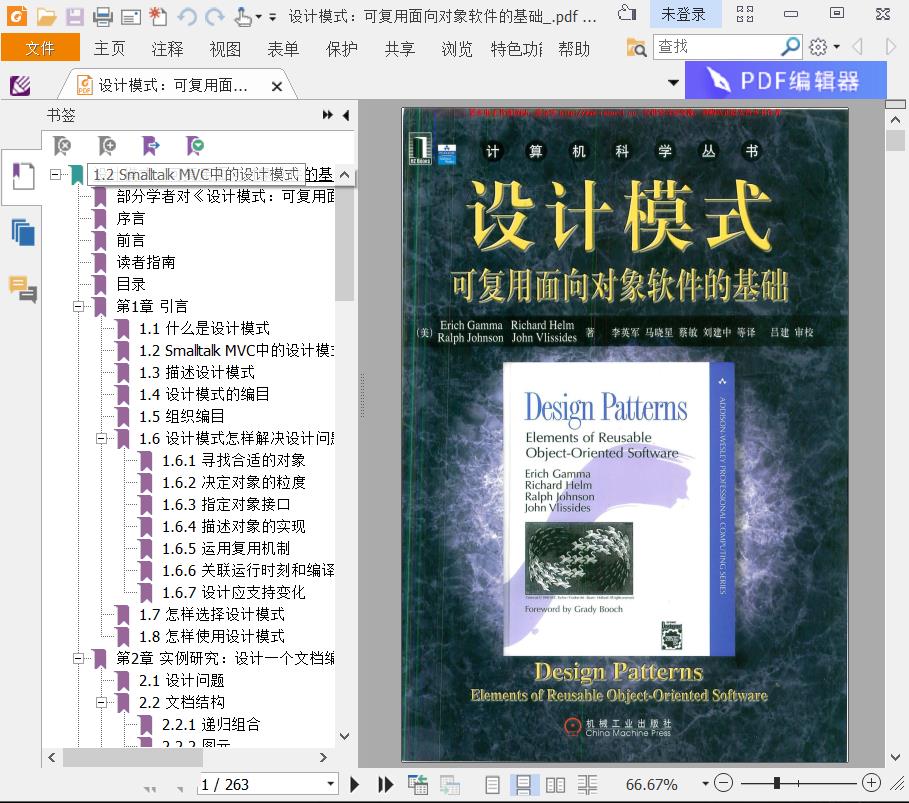Click the magnifier search icon
The width and height of the screenshot is (909, 803).
pyautogui.click(x=790, y=46)
